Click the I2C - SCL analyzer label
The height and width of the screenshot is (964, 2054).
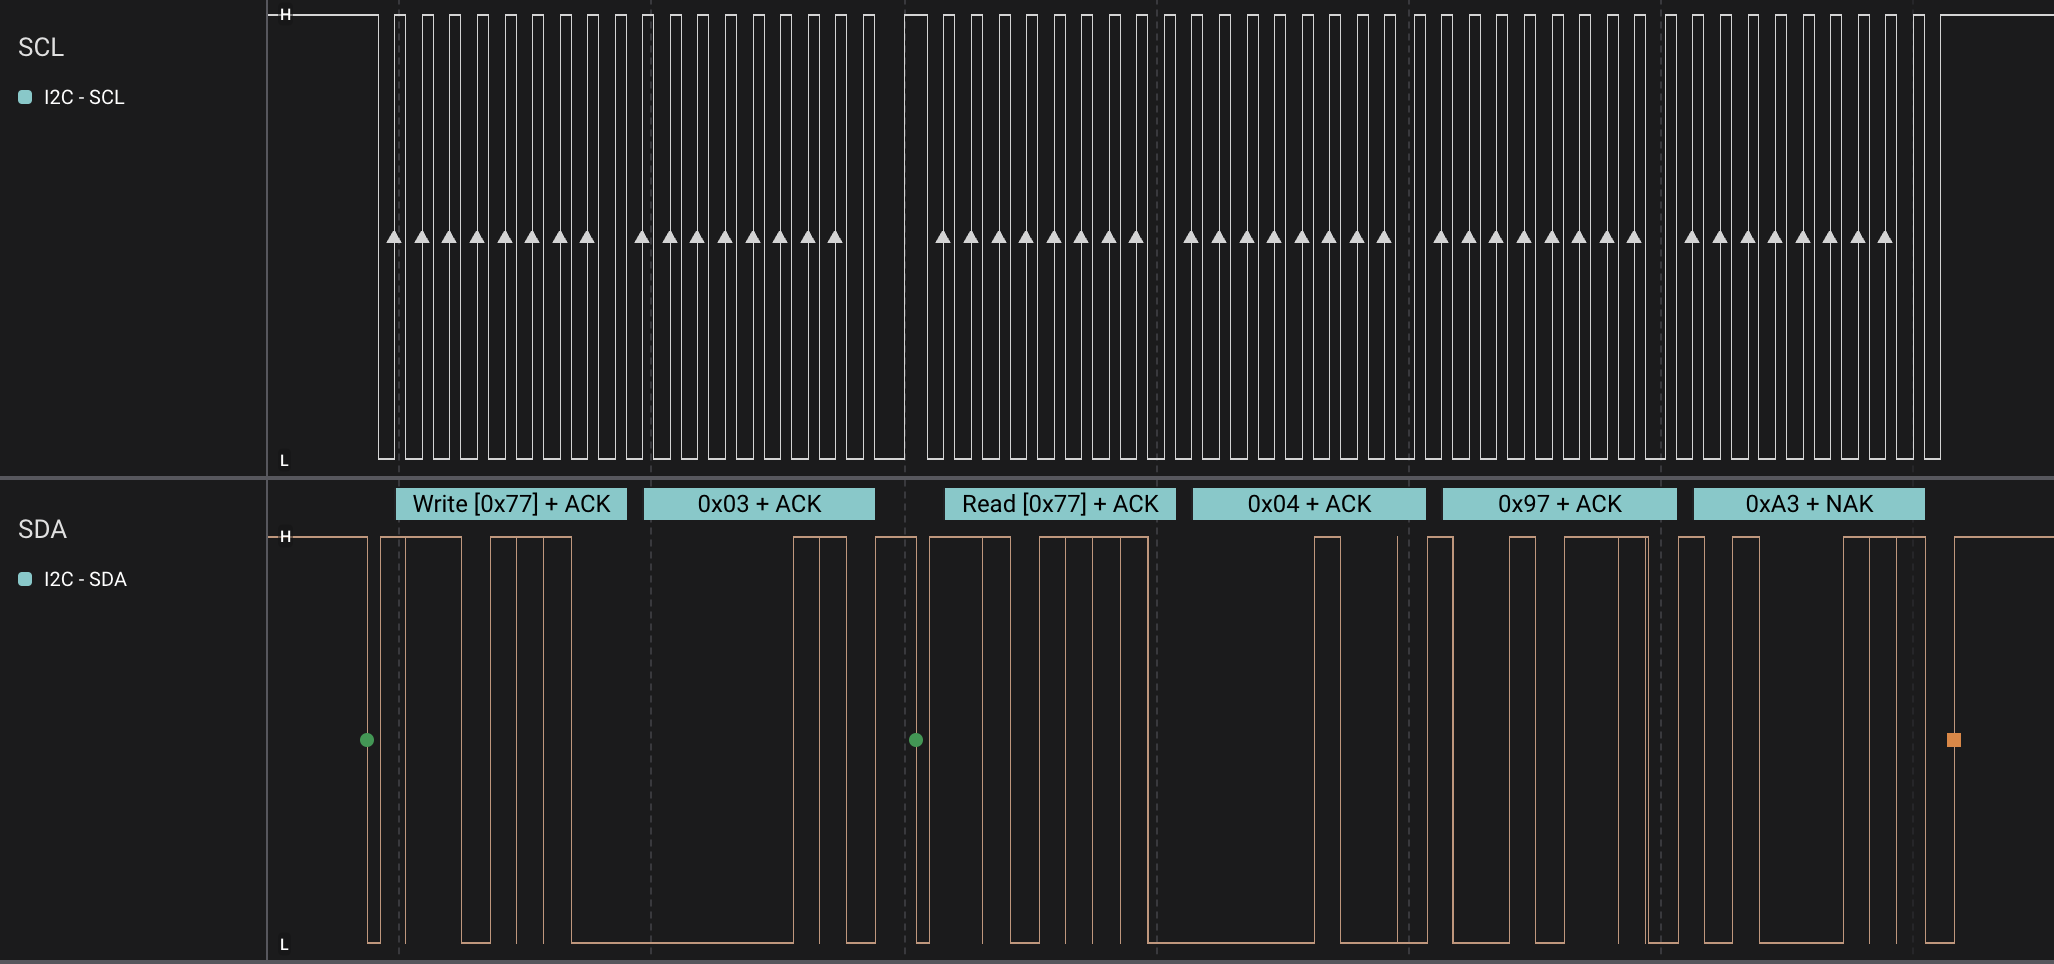[x=84, y=97]
